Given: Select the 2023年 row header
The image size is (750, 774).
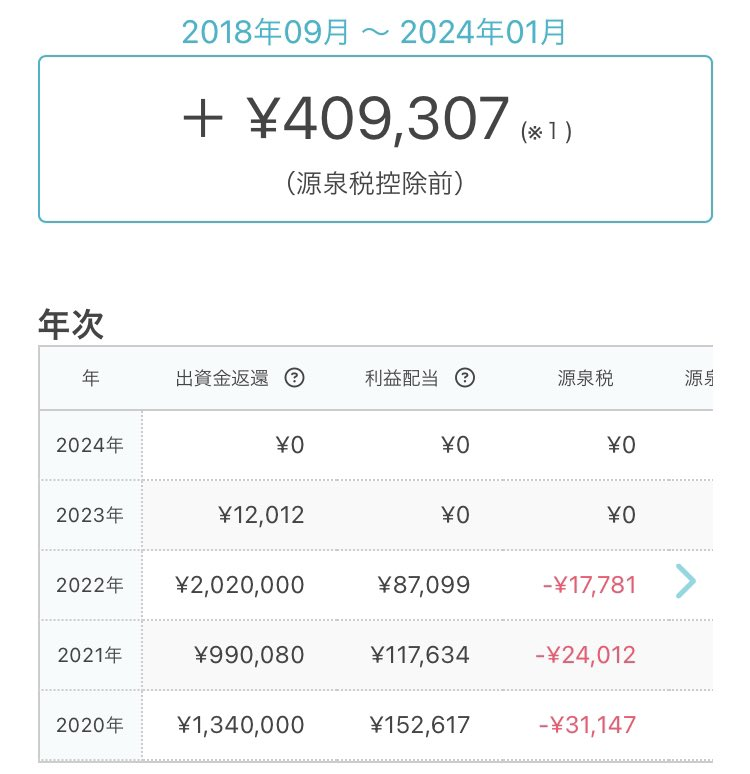Looking at the screenshot, I should point(90,515).
